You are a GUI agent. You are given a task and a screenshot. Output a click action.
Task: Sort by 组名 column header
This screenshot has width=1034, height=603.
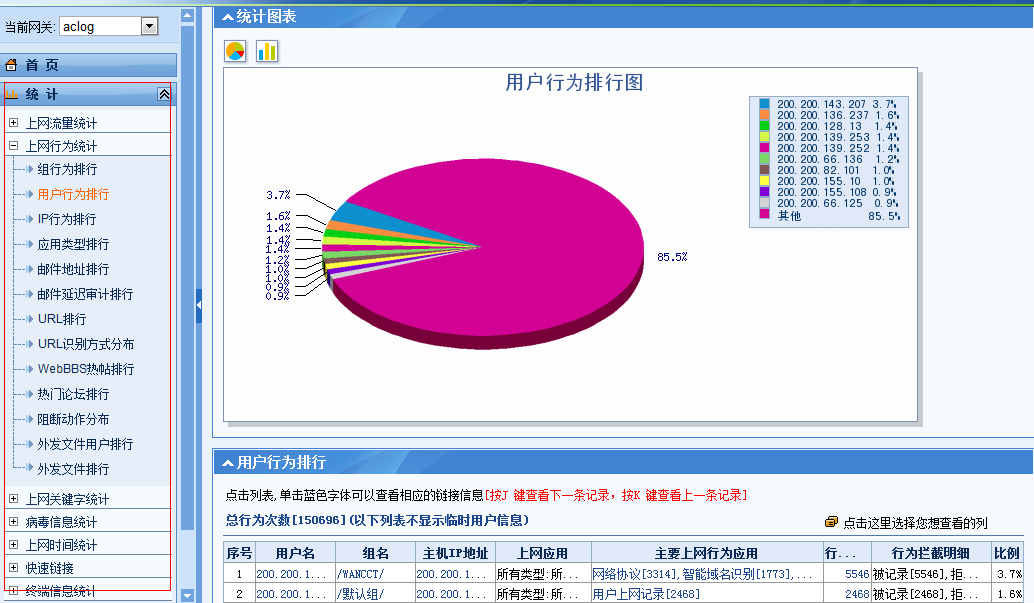pos(375,553)
